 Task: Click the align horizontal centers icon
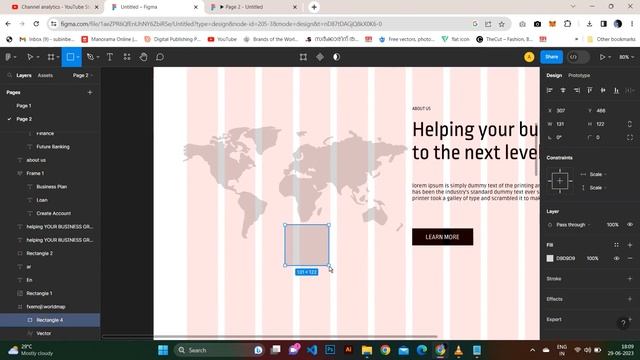[x=563, y=90]
